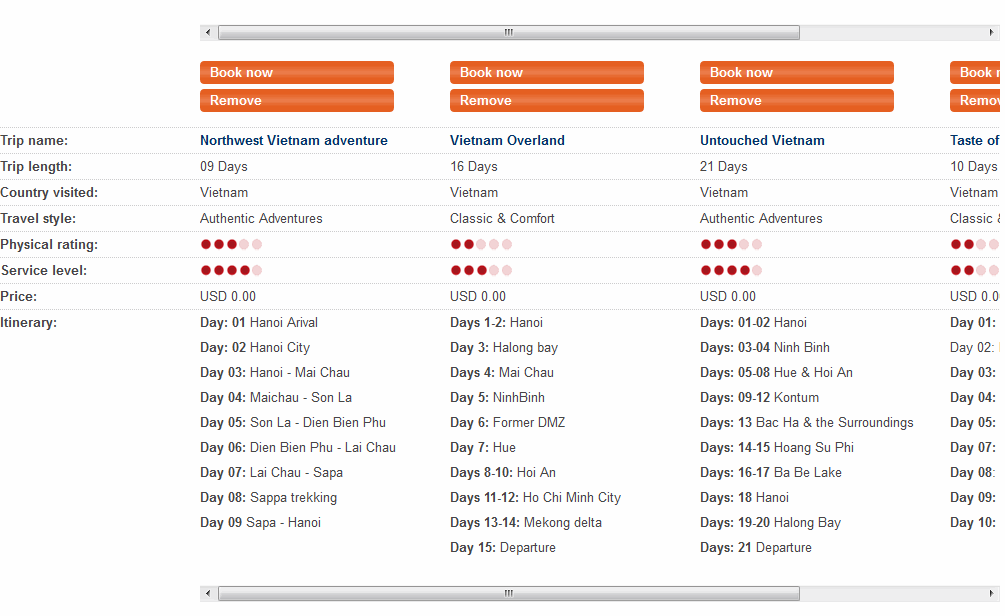Open the Northwest Vietnam adventure trip link

click(294, 140)
